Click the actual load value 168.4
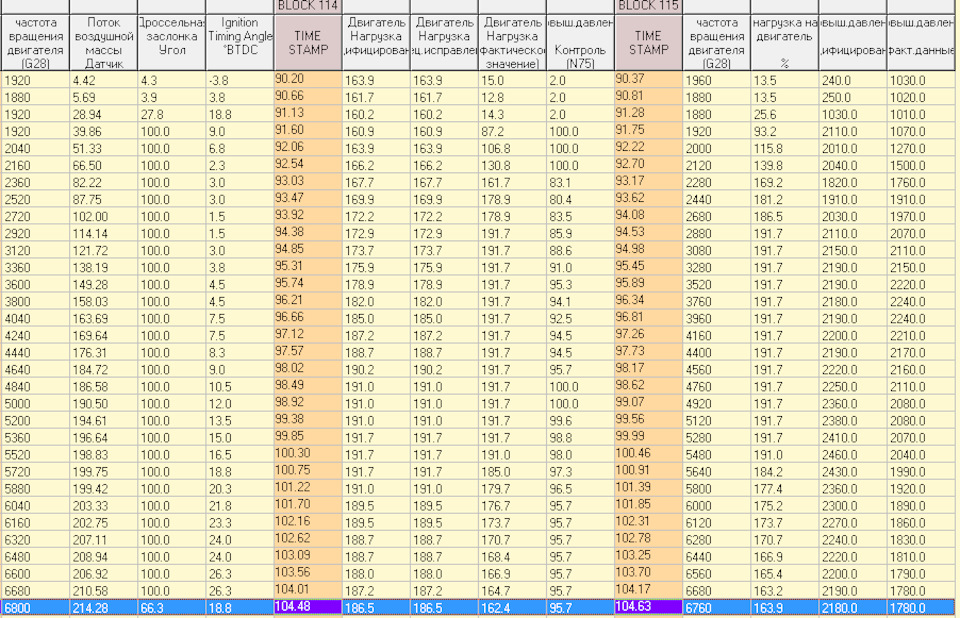The width and height of the screenshot is (960, 618). [x=512, y=557]
